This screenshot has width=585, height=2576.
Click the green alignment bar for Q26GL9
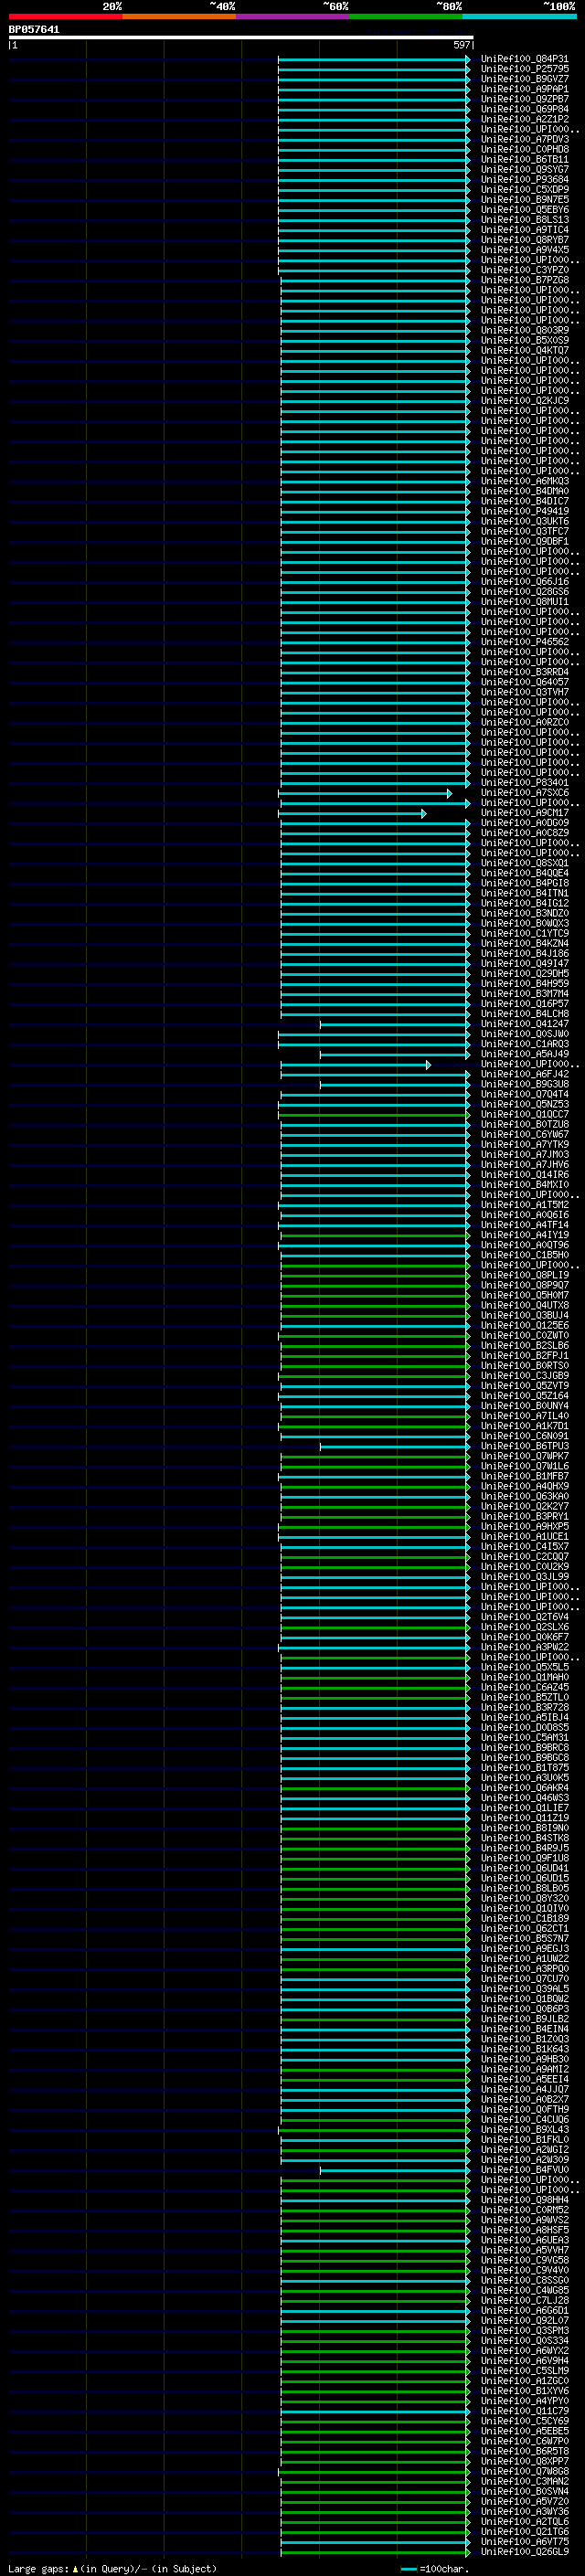pos(374,2551)
